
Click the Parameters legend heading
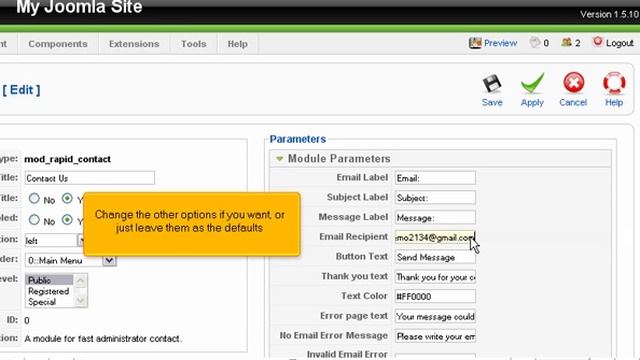pyautogui.click(x=298, y=139)
